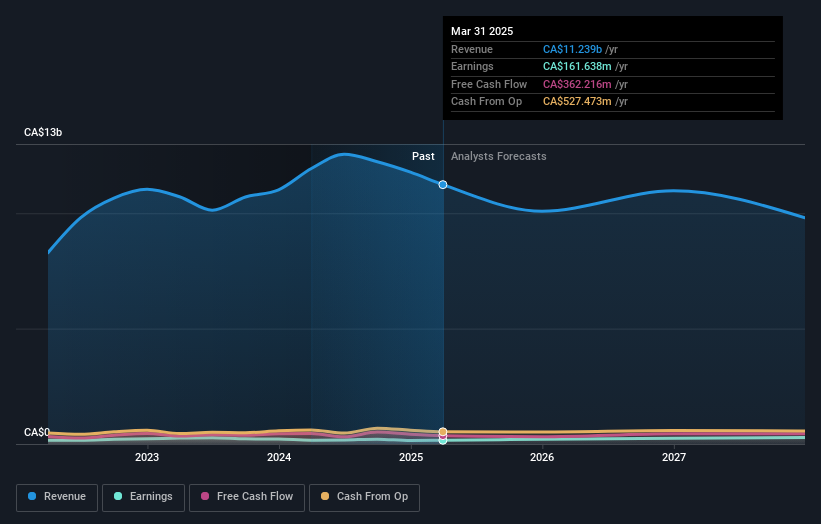Viewport: 821px width, 524px height.
Task: Click the teal Earnings data point marker
Action: click(x=443, y=441)
